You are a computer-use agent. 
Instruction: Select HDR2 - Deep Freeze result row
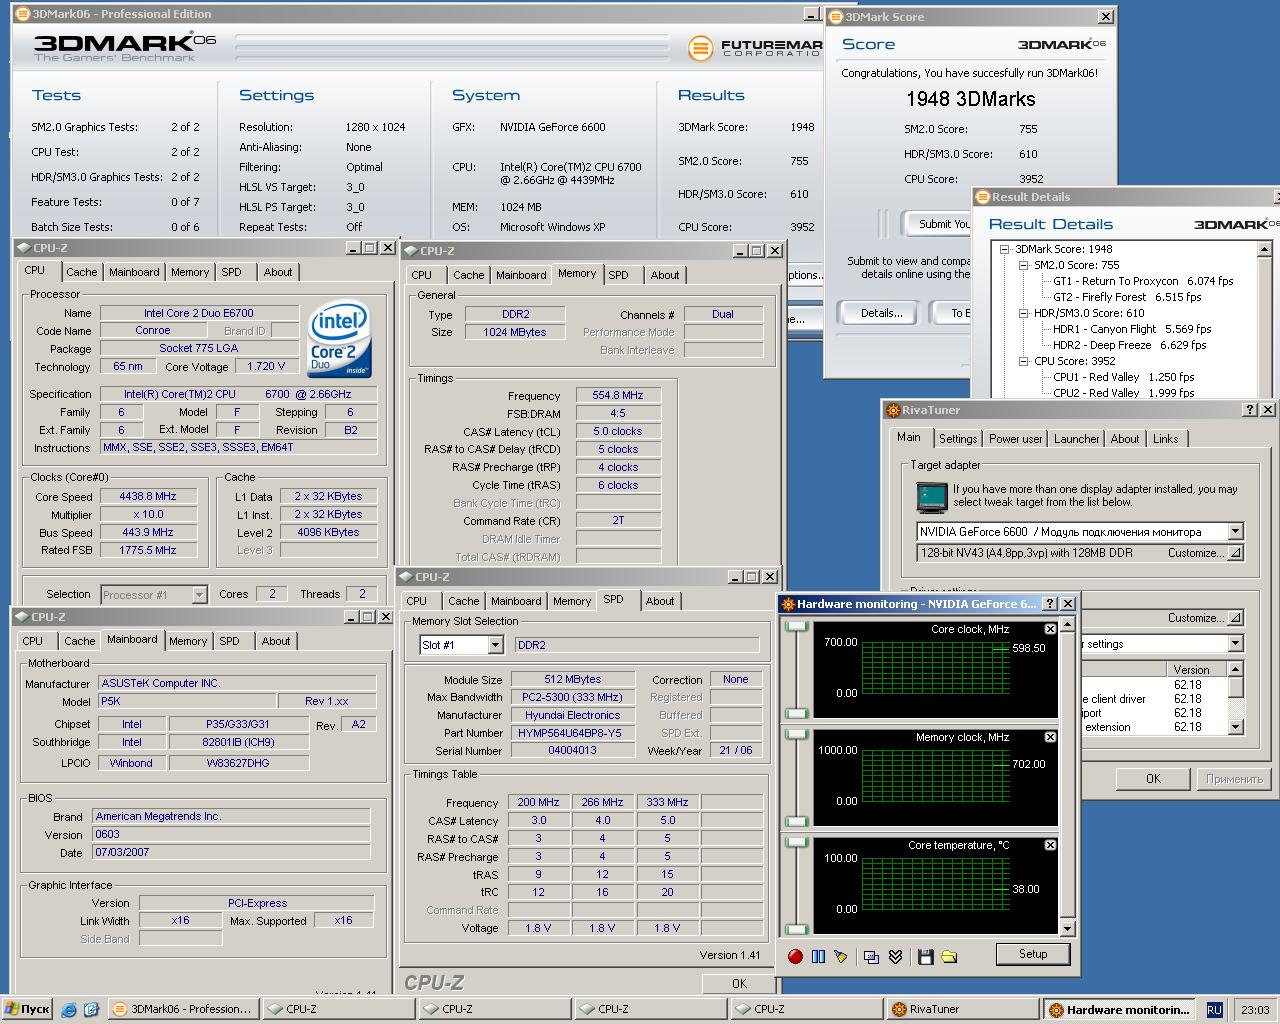click(x=1129, y=345)
